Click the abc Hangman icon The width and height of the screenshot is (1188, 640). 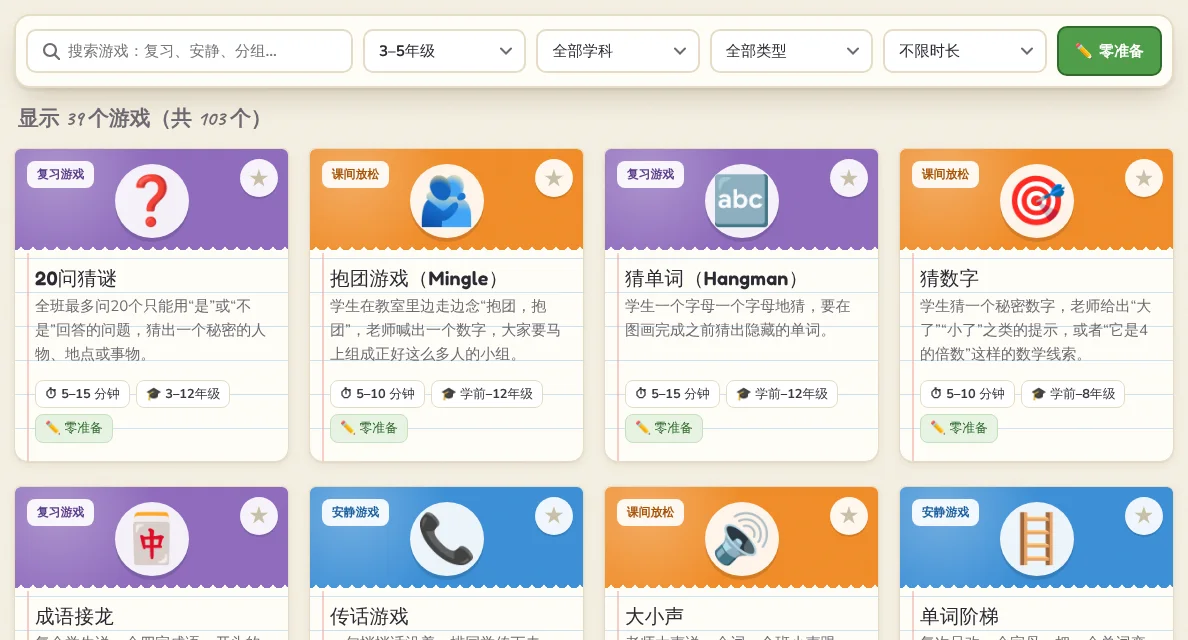pos(742,201)
